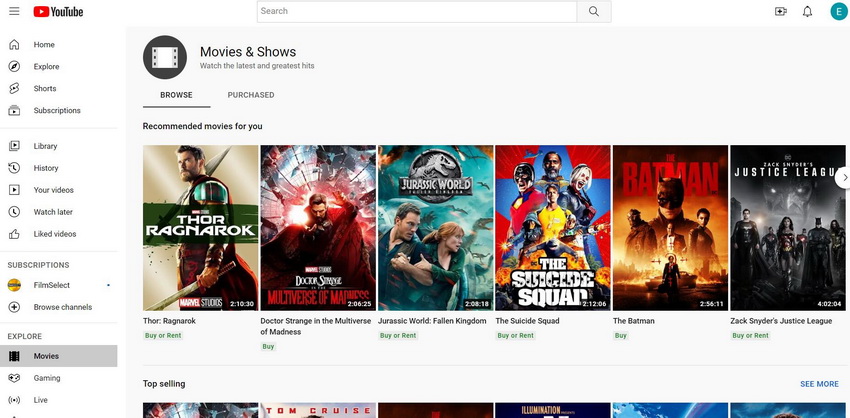Open Jurassic World poster thumbnail

coord(436,228)
